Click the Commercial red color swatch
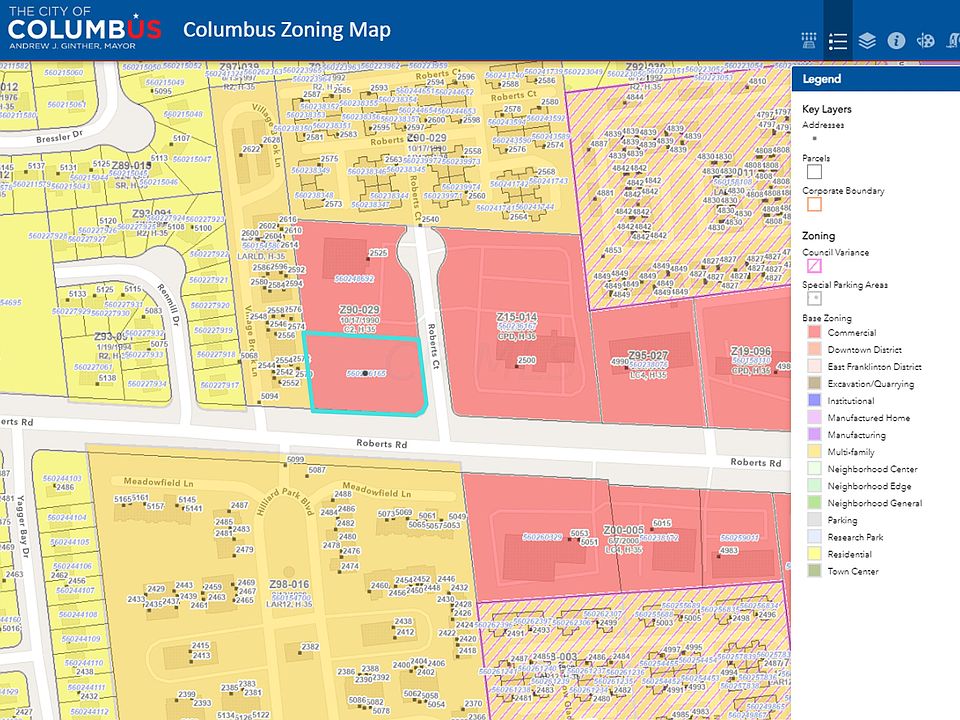 (x=814, y=333)
